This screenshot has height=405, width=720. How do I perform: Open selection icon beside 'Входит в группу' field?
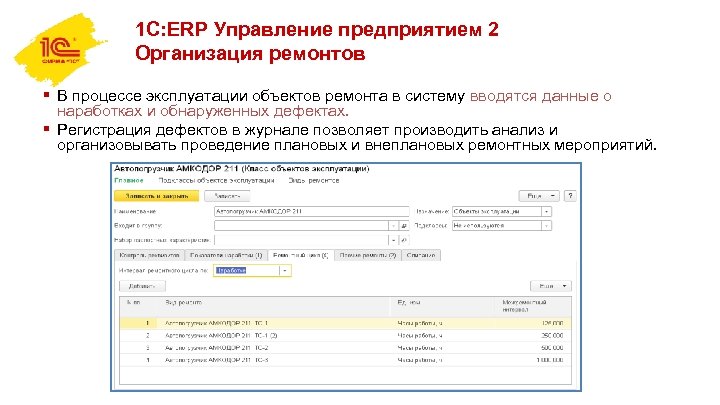tap(404, 225)
